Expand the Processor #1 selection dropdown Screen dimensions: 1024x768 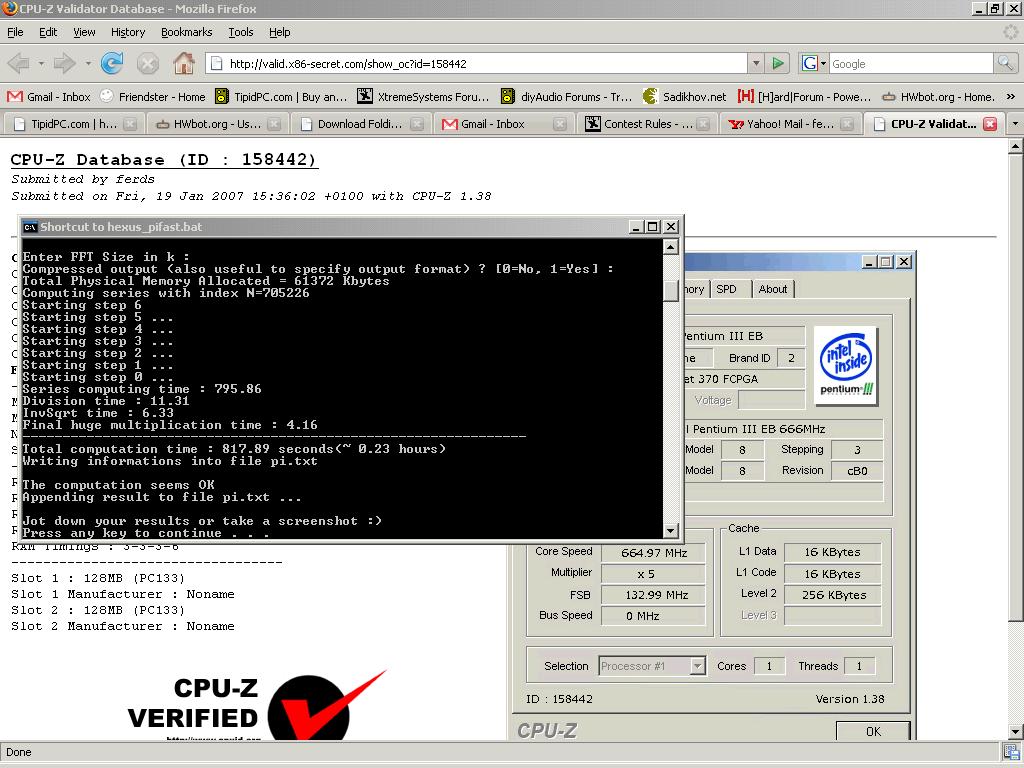point(697,666)
